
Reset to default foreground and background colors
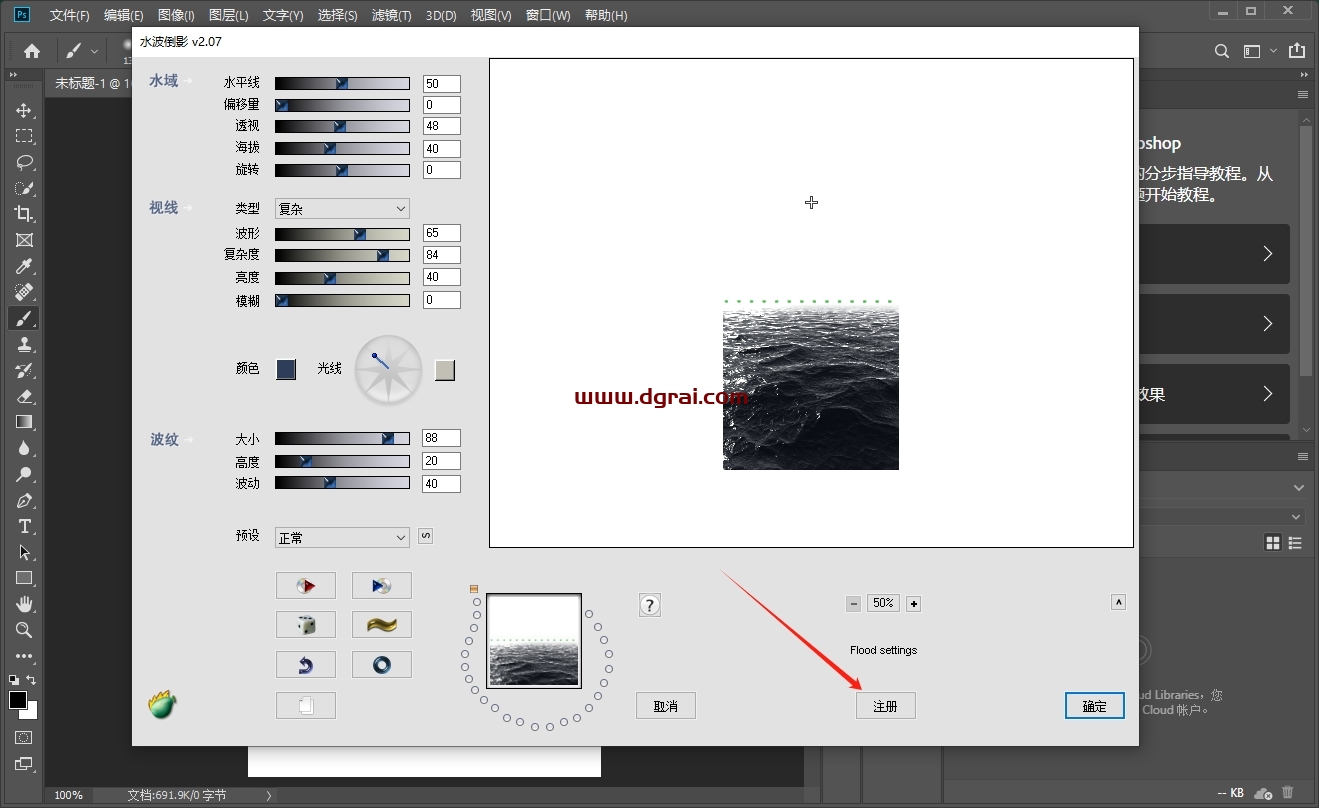tap(13, 680)
